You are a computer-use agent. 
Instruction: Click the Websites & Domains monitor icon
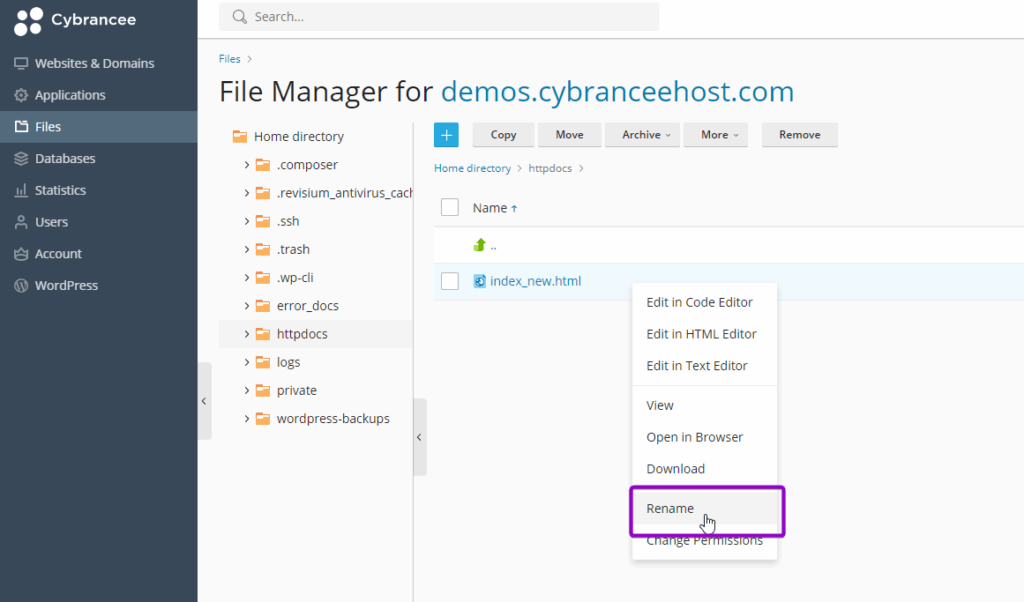click(21, 63)
